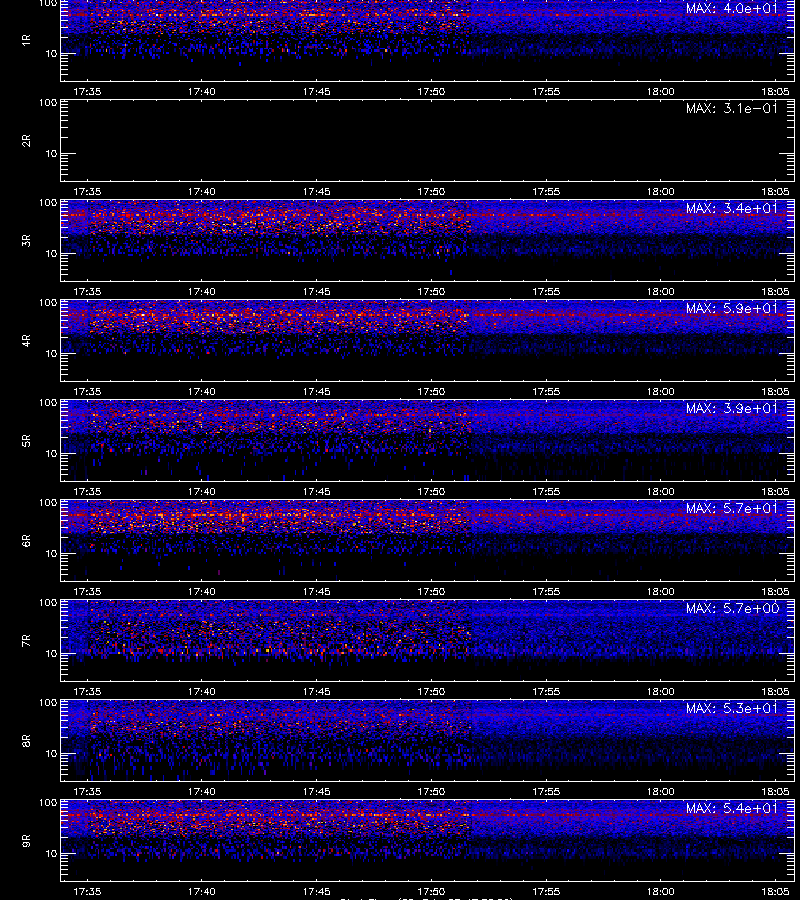Image resolution: width=800 pixels, height=900 pixels.
Task: Click 17:45 tick label under 3R panel
Action: tap(317, 292)
